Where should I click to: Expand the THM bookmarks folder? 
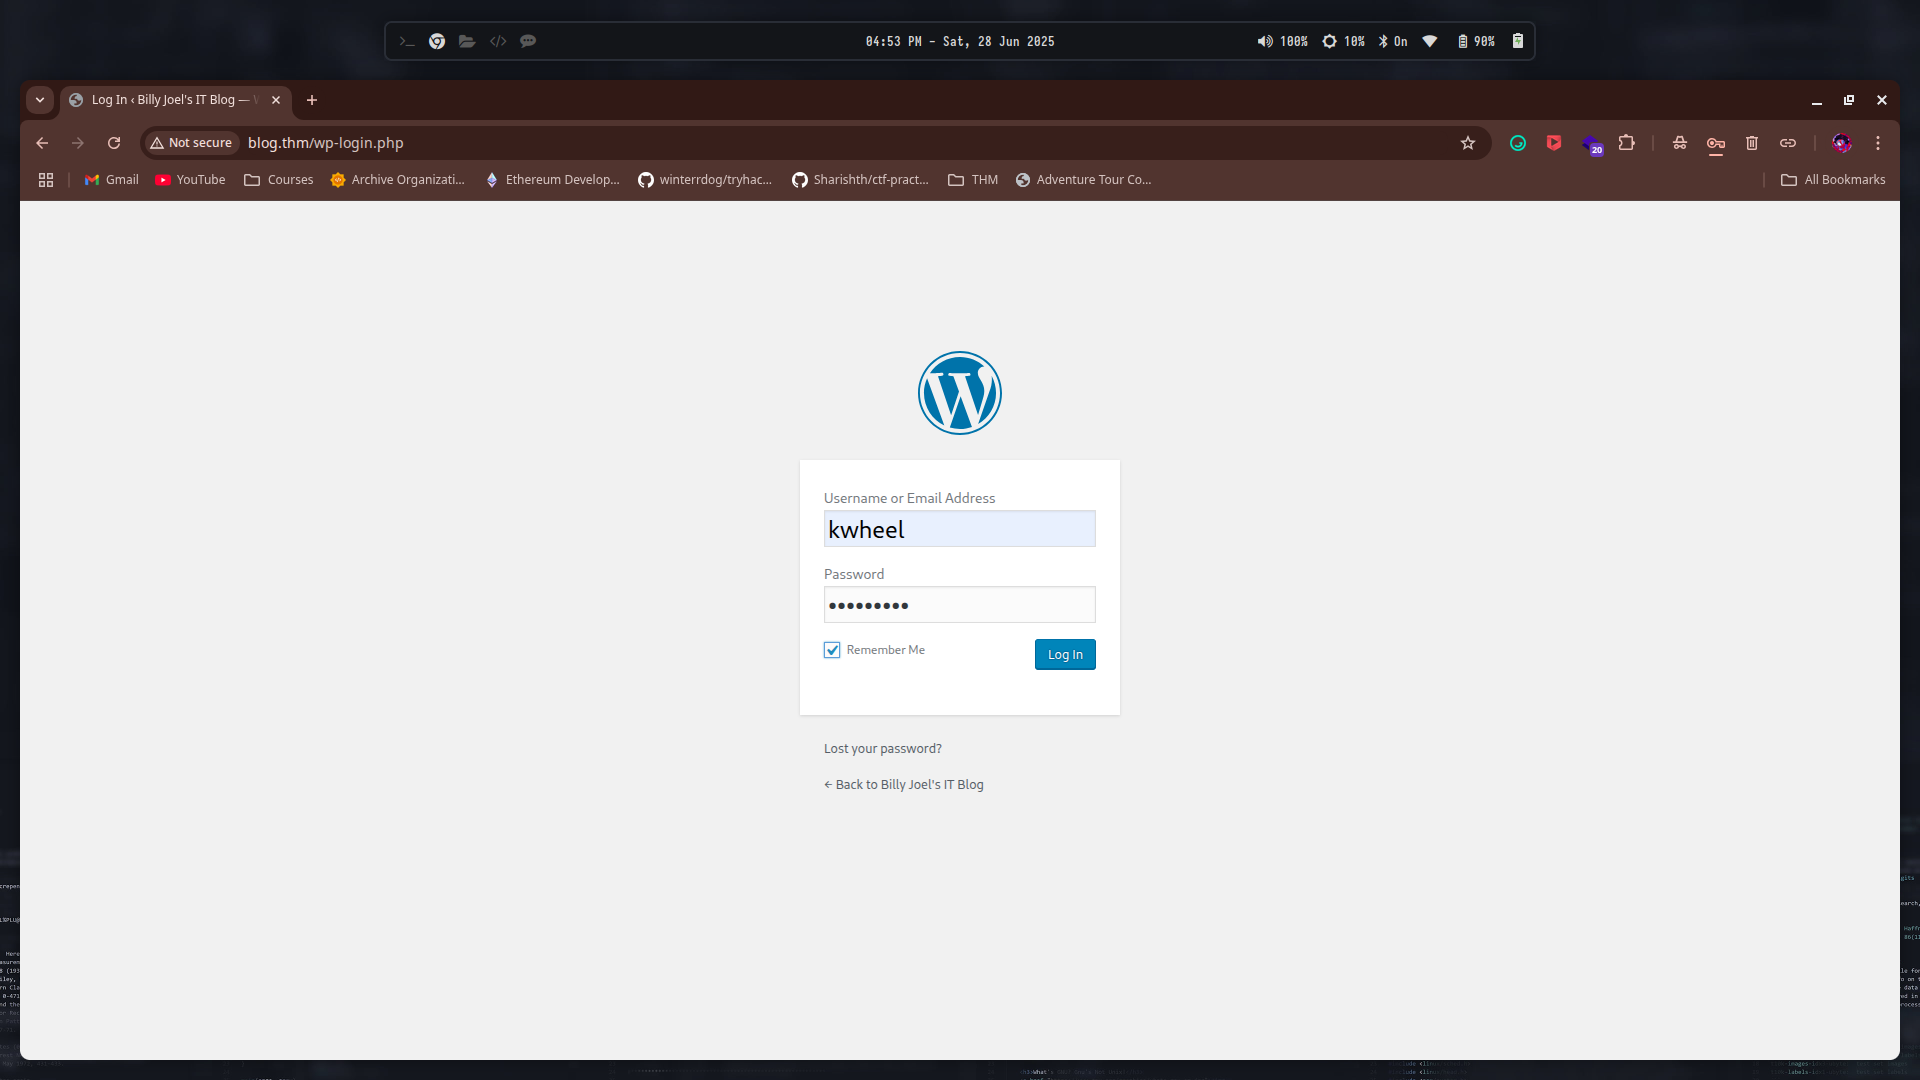coord(972,180)
